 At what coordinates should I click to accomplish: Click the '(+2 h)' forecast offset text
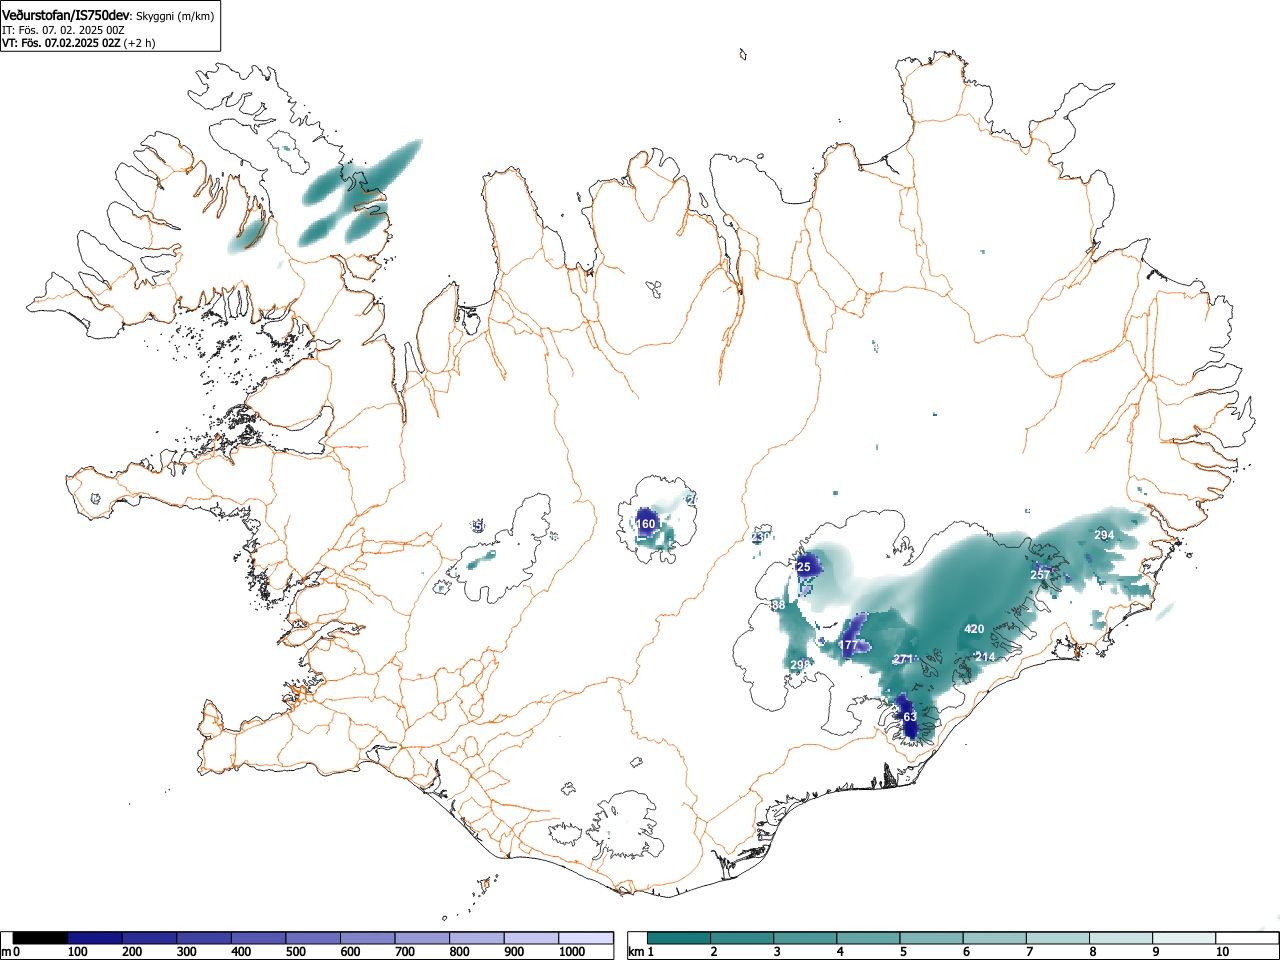(139, 43)
